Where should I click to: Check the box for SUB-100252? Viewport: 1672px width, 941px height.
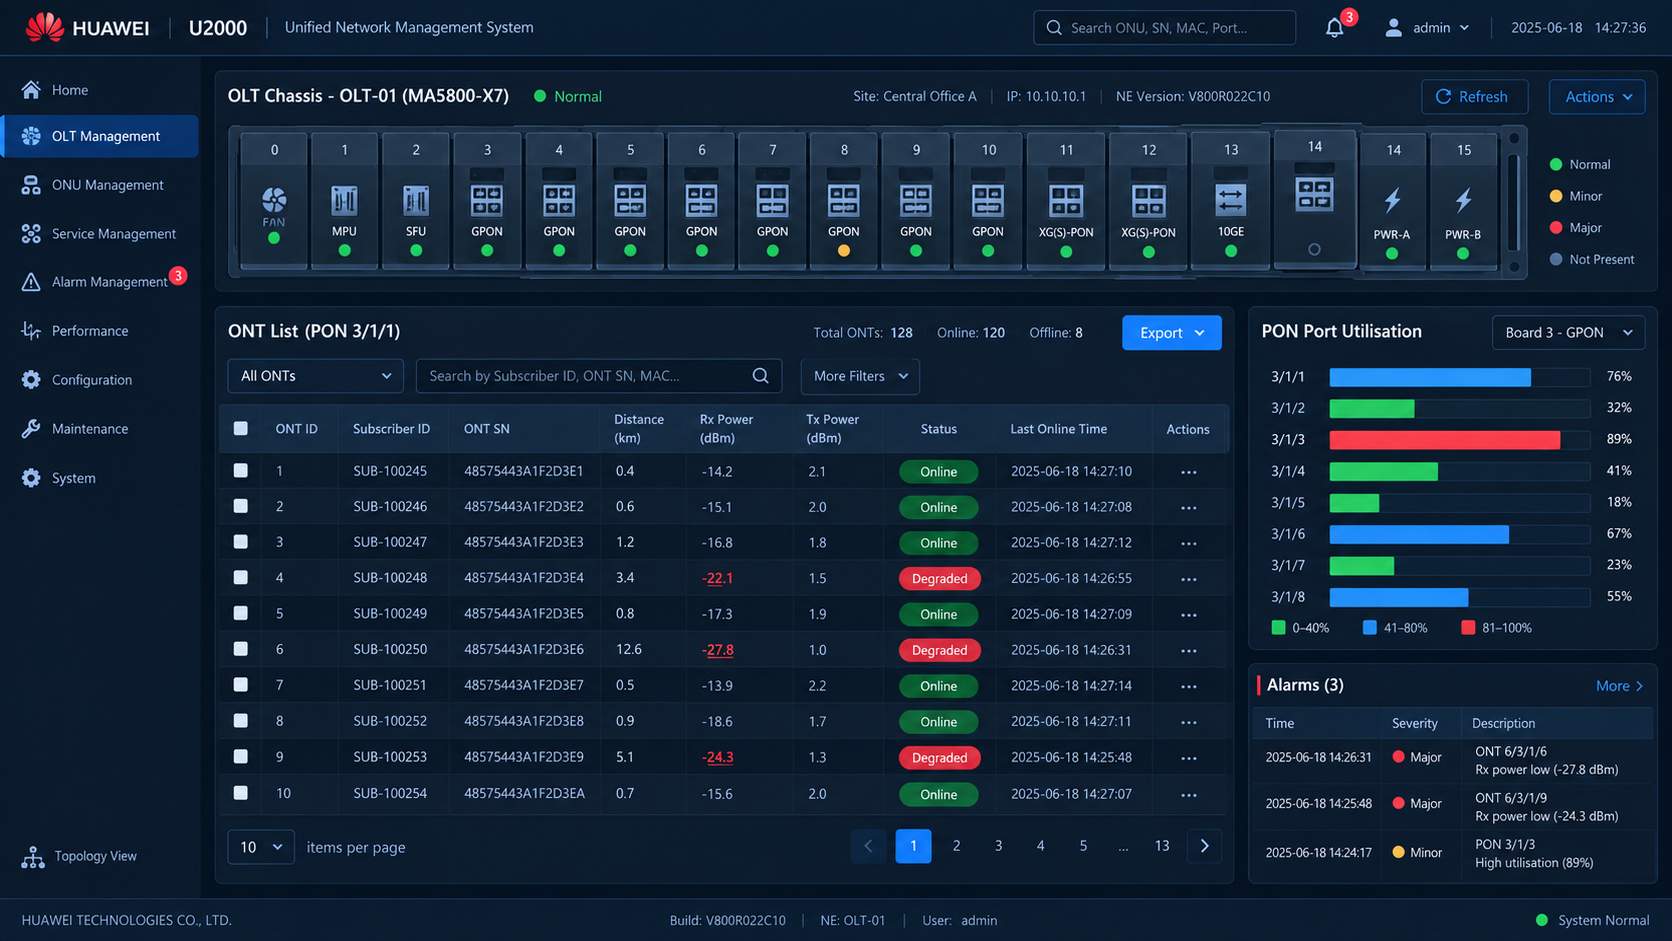[241, 720]
